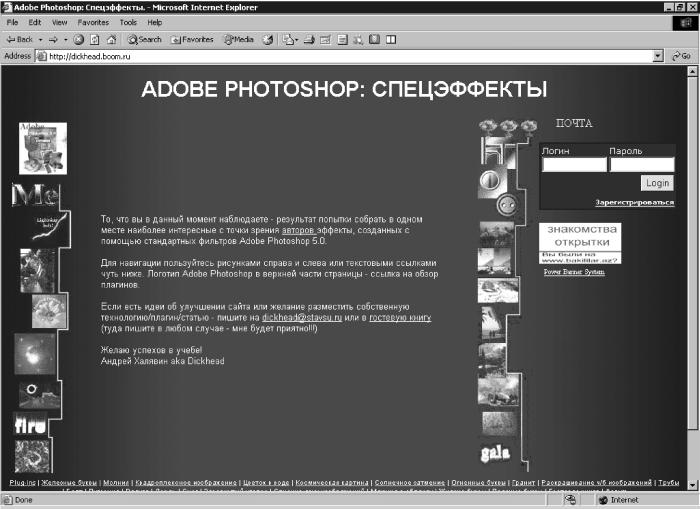Open the Media toolbar button

tap(239, 40)
